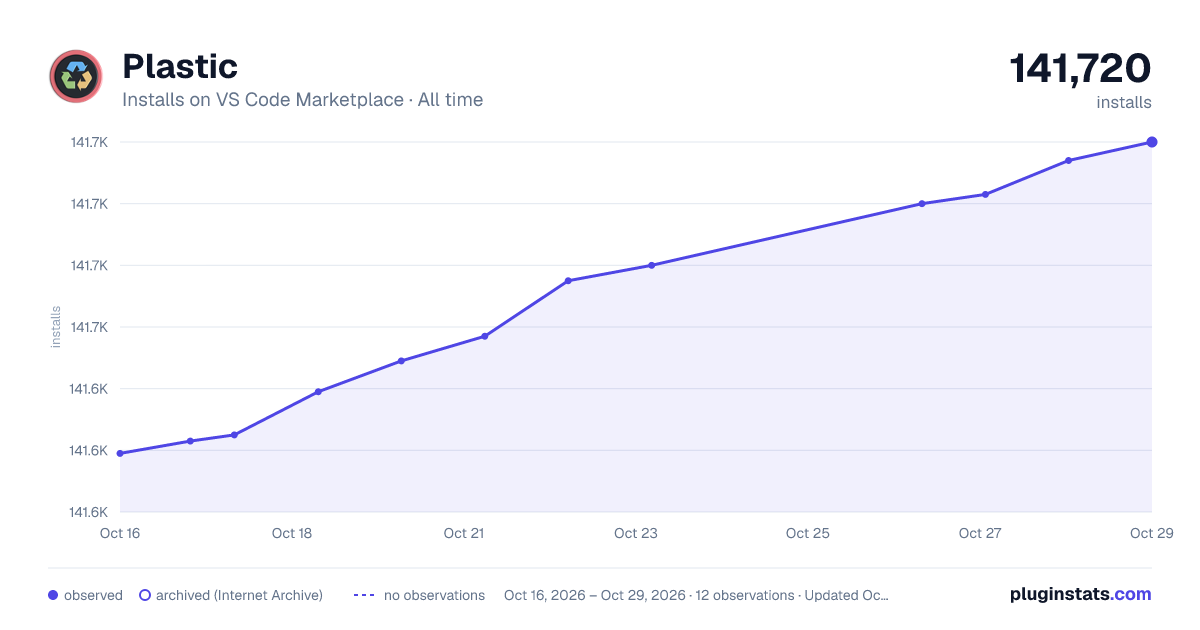
Task: Click the 'no observations' legend label
Action: tap(434, 595)
